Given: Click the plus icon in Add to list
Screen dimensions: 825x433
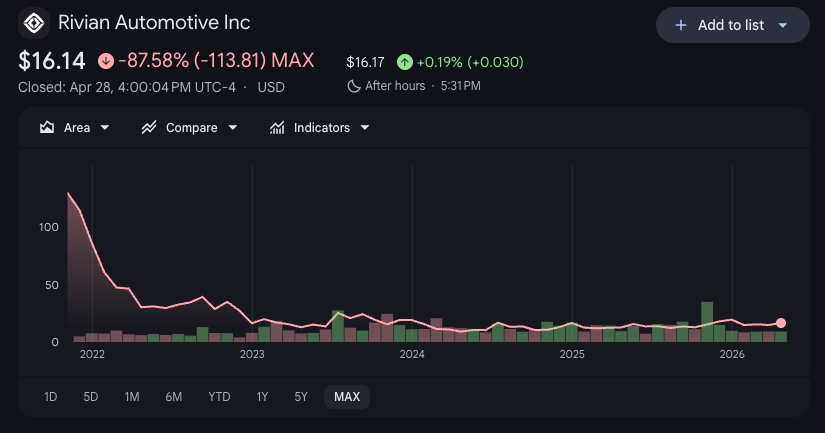Looking at the screenshot, I should 681,25.
